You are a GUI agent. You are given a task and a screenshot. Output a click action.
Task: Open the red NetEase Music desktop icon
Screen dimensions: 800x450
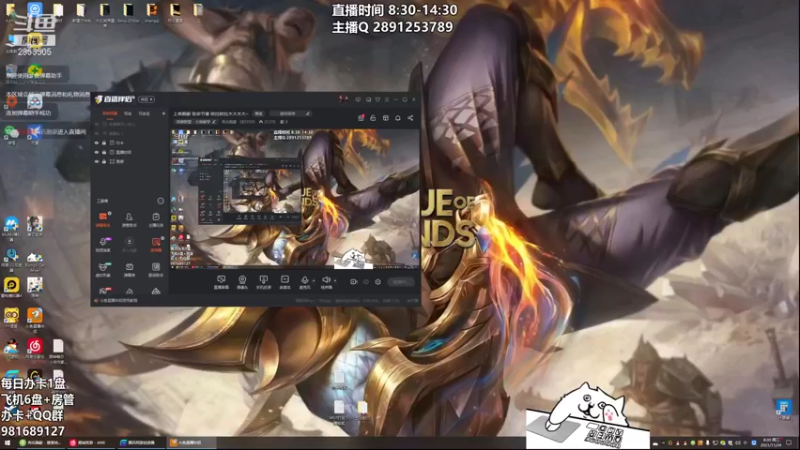tap(35, 349)
